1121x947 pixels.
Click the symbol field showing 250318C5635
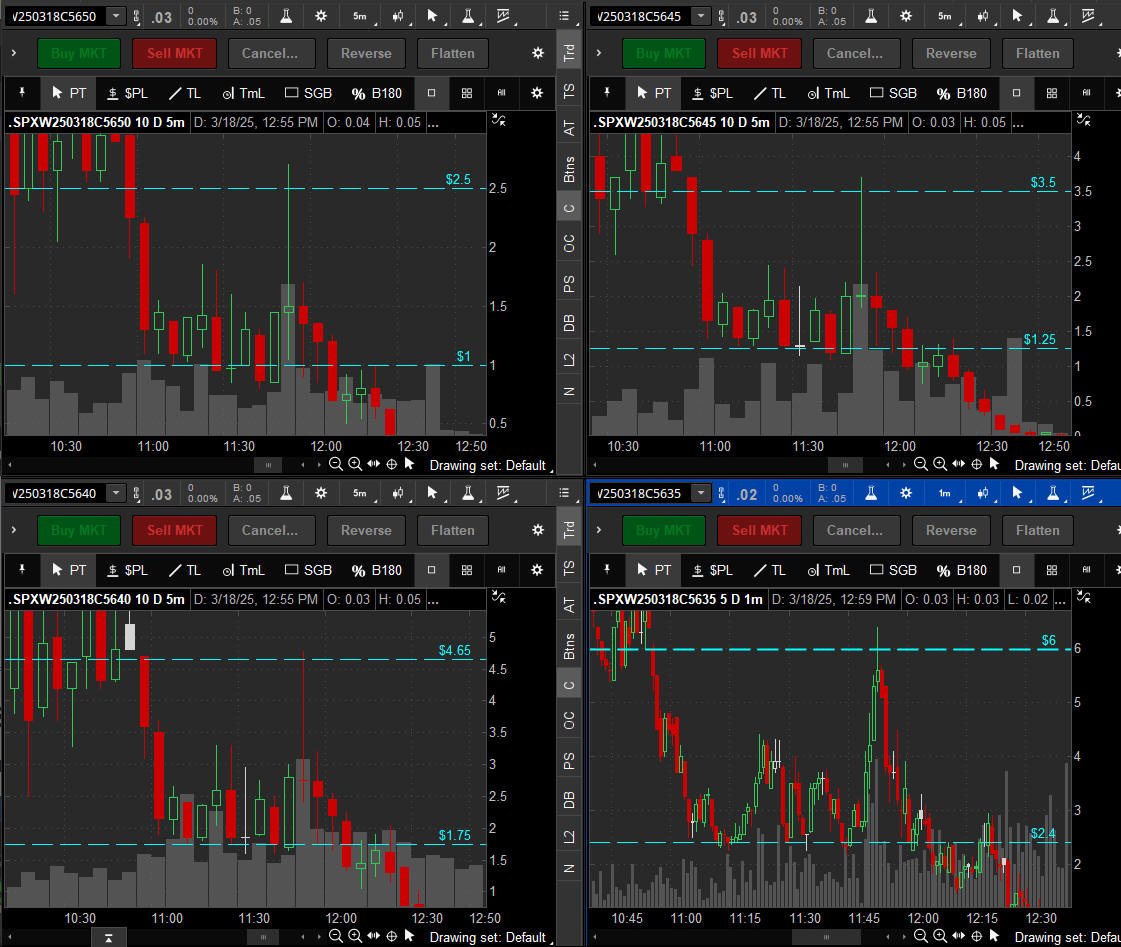pyautogui.click(x=641, y=492)
